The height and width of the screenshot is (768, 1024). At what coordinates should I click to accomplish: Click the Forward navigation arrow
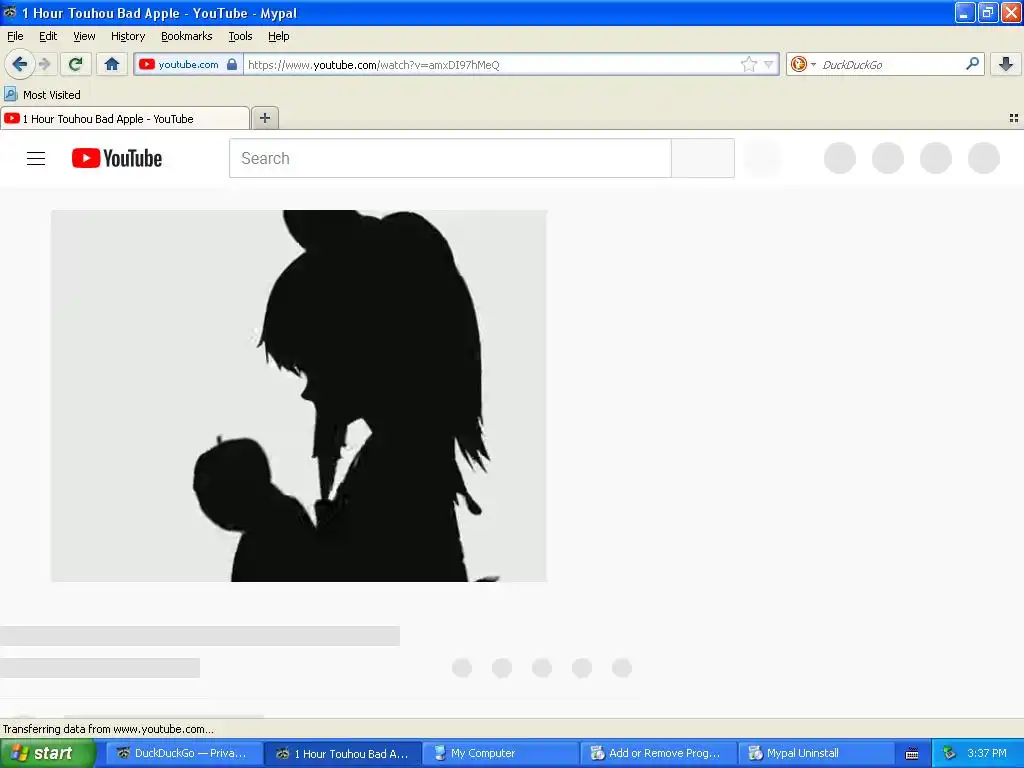point(44,64)
